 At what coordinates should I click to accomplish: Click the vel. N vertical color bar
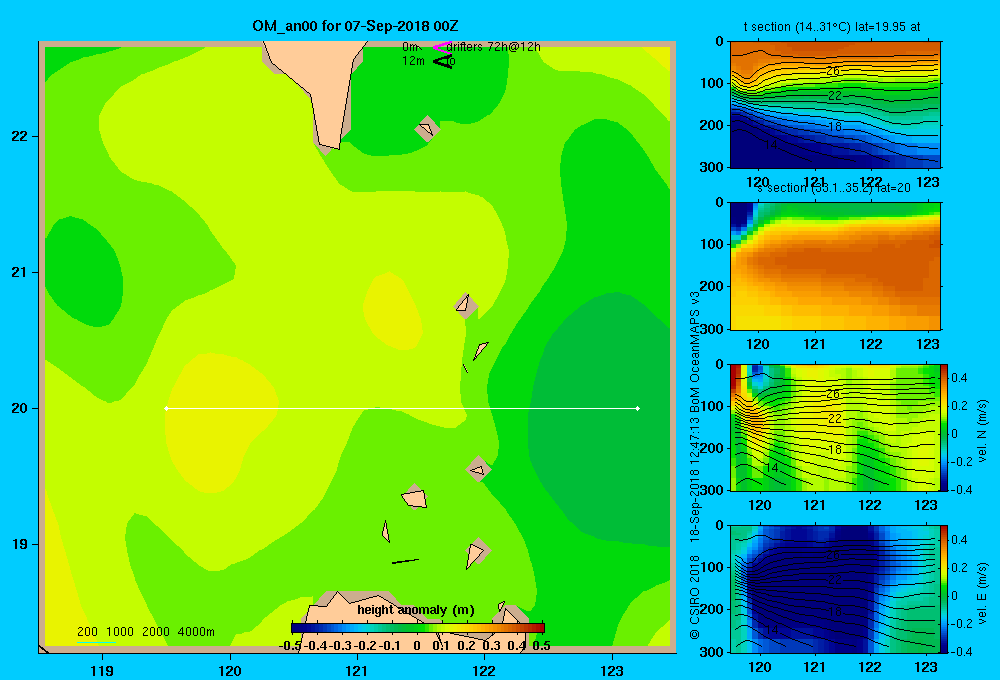pyautogui.click(x=945, y=427)
